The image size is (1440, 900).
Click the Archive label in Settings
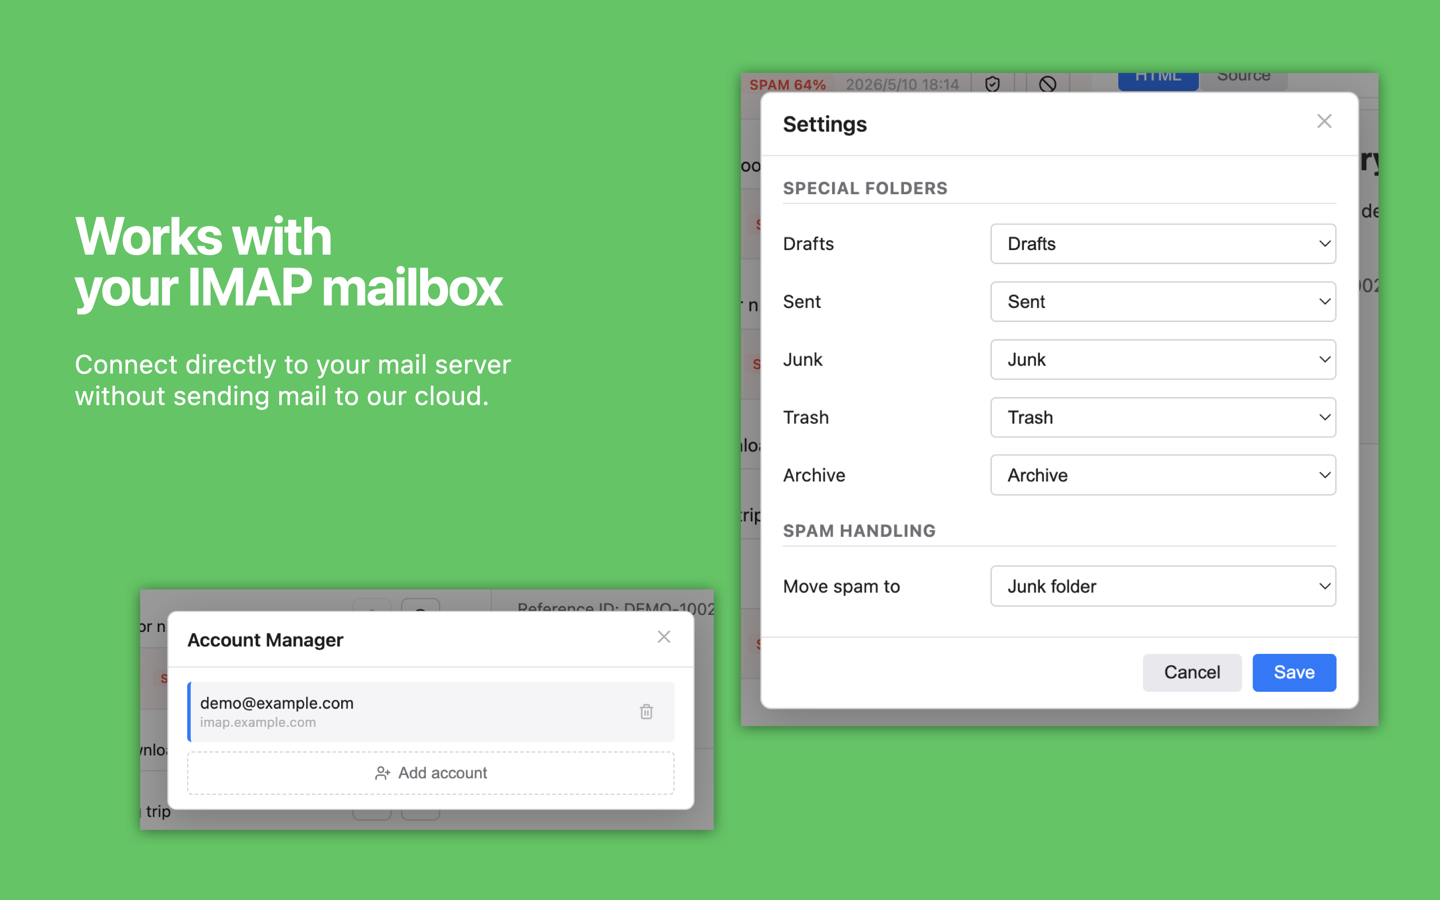click(x=814, y=475)
